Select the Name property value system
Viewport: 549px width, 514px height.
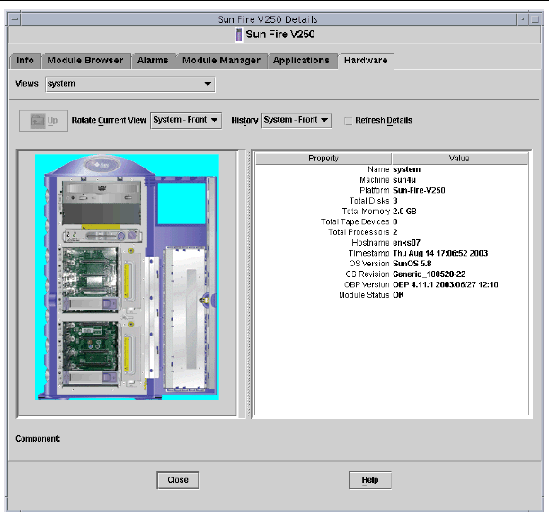tap(407, 169)
